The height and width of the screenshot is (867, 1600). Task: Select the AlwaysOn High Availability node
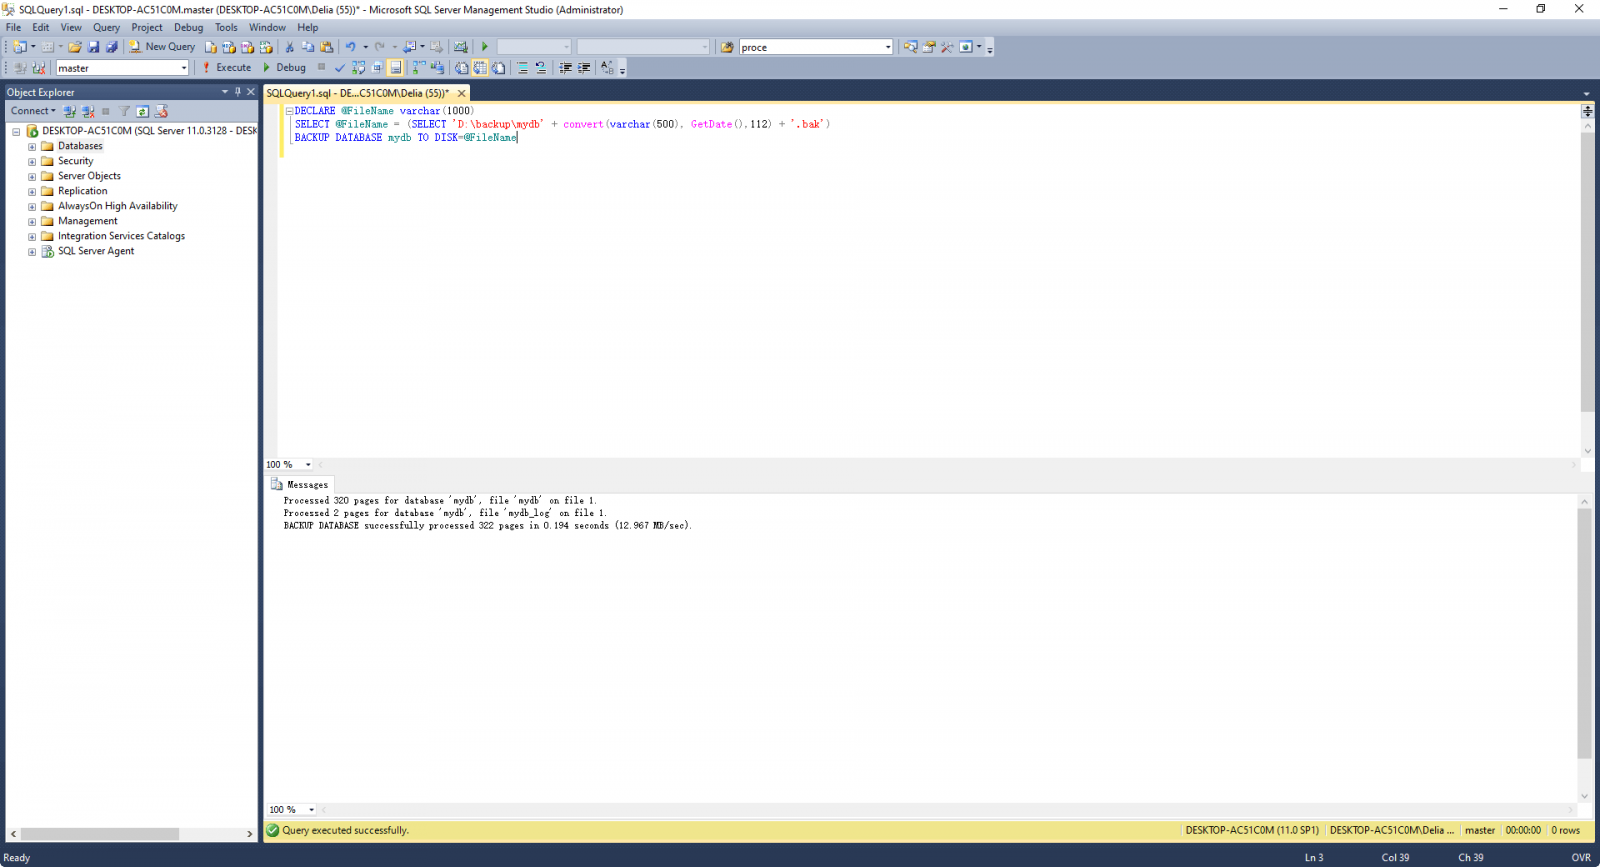click(x=117, y=206)
